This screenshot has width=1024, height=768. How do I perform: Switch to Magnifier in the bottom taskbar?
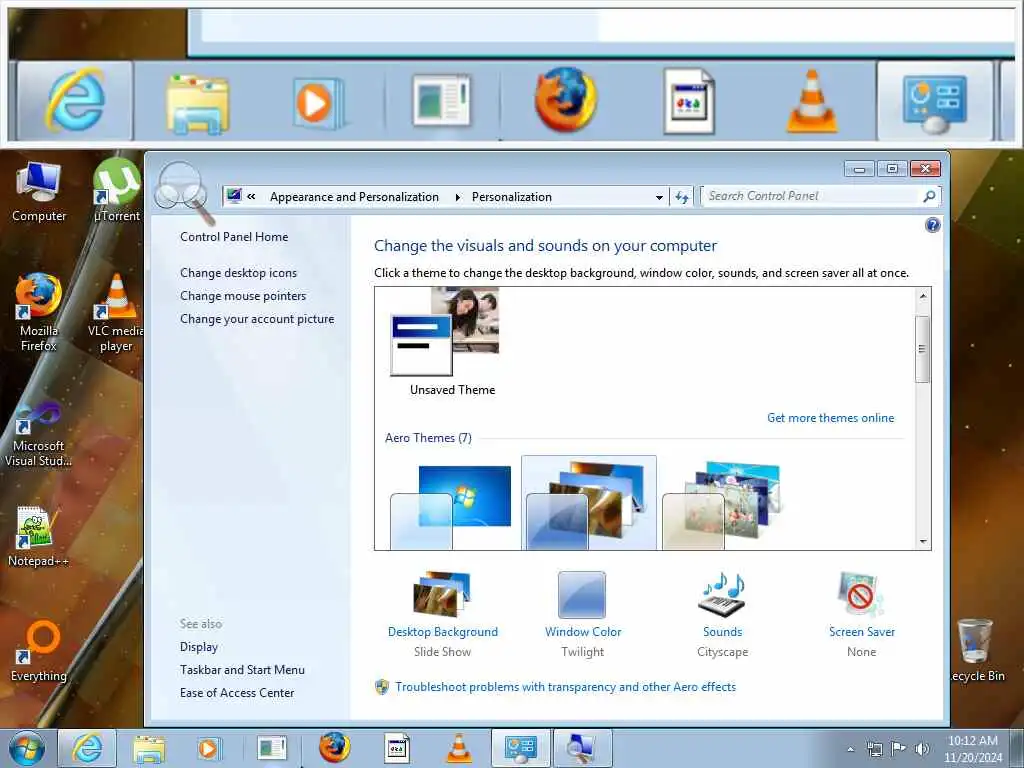[582, 748]
